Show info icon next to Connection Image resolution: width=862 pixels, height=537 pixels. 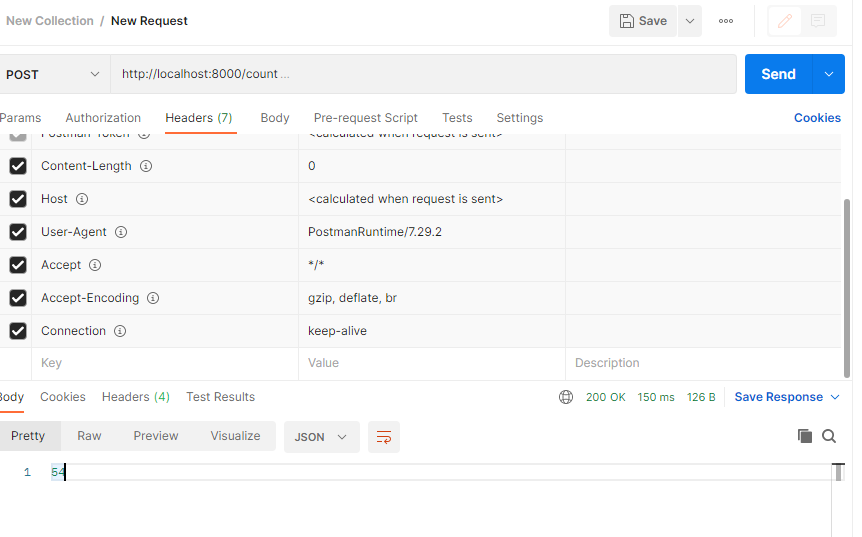click(120, 331)
